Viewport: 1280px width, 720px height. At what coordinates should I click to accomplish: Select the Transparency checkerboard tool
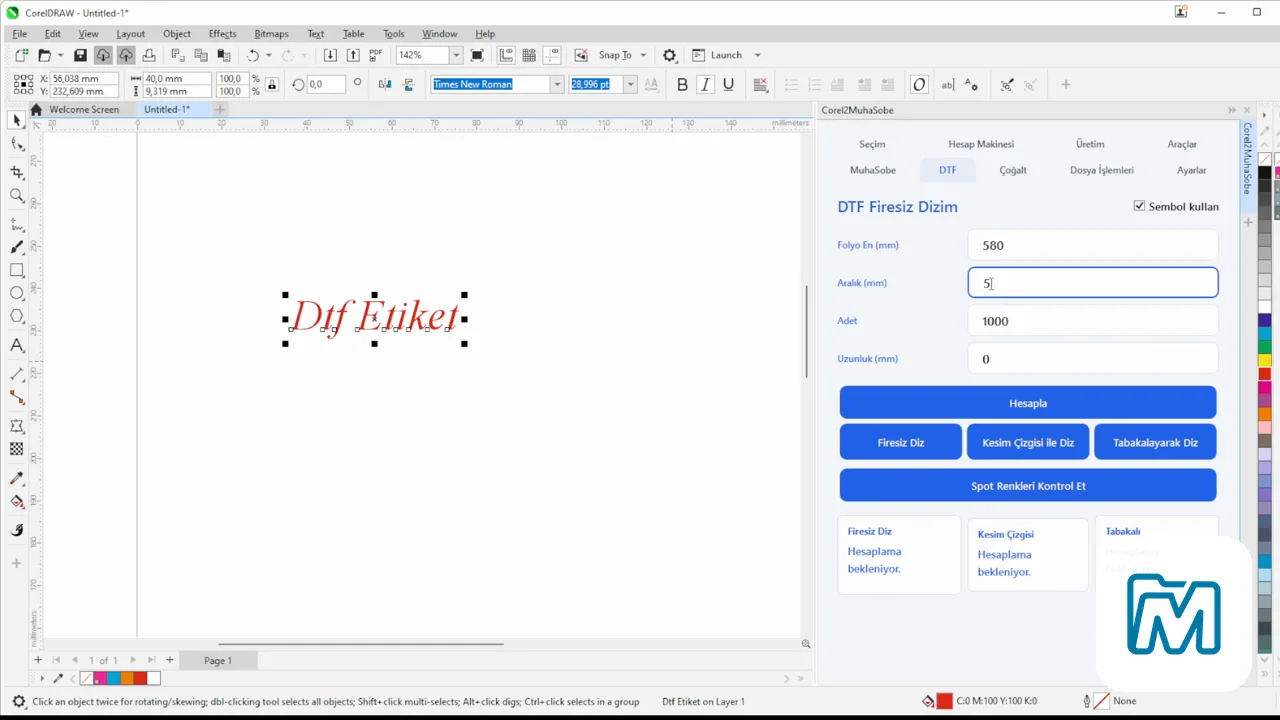coord(16,449)
